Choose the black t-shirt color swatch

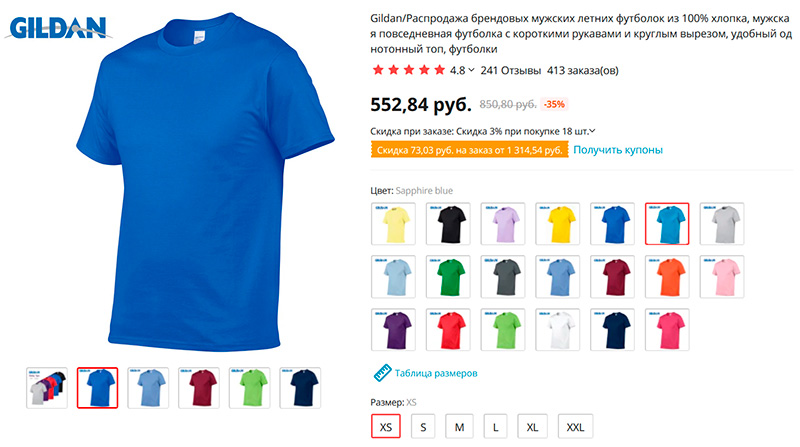point(448,224)
